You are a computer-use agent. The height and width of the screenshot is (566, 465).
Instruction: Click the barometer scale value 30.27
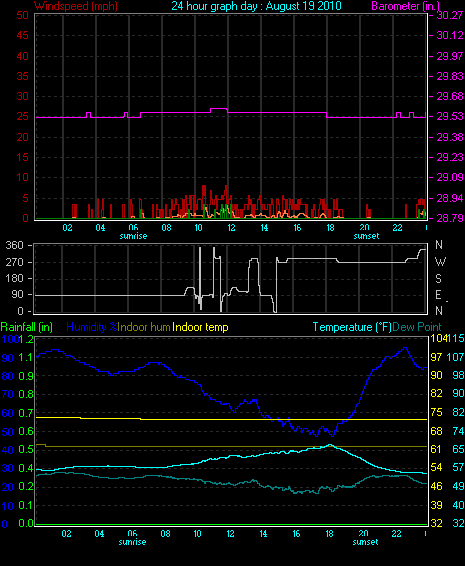(450, 15)
